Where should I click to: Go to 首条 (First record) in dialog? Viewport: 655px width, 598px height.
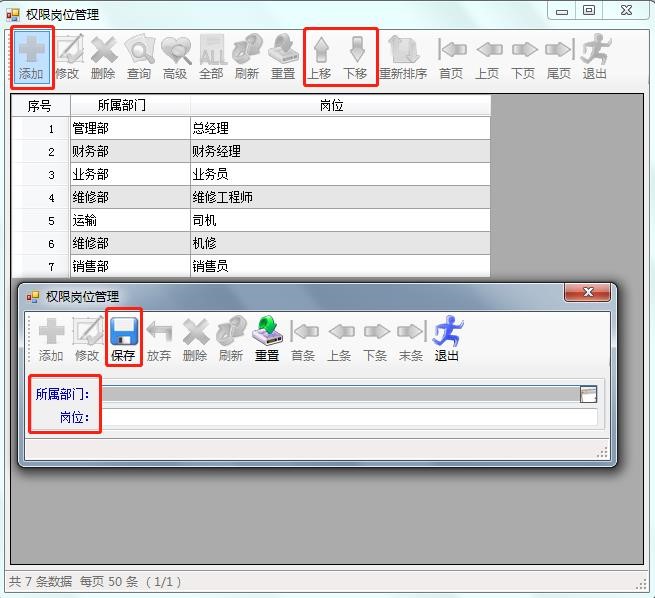tap(303, 339)
